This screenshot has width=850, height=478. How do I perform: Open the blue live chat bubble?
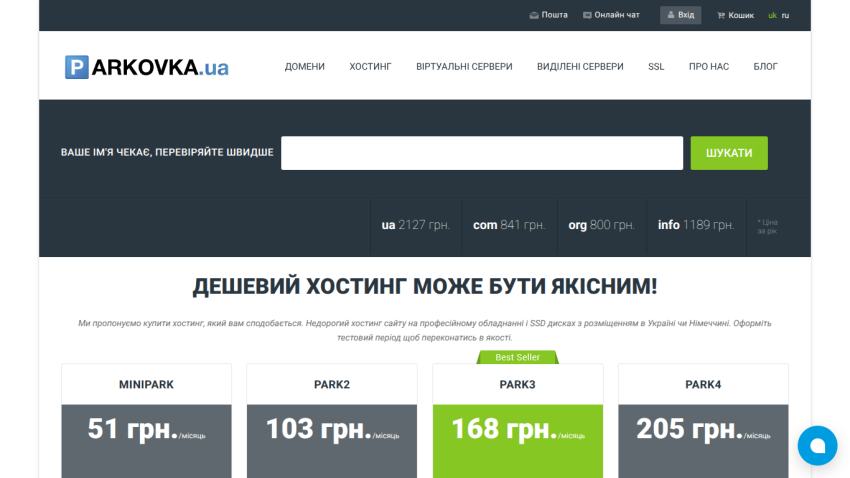(x=817, y=445)
